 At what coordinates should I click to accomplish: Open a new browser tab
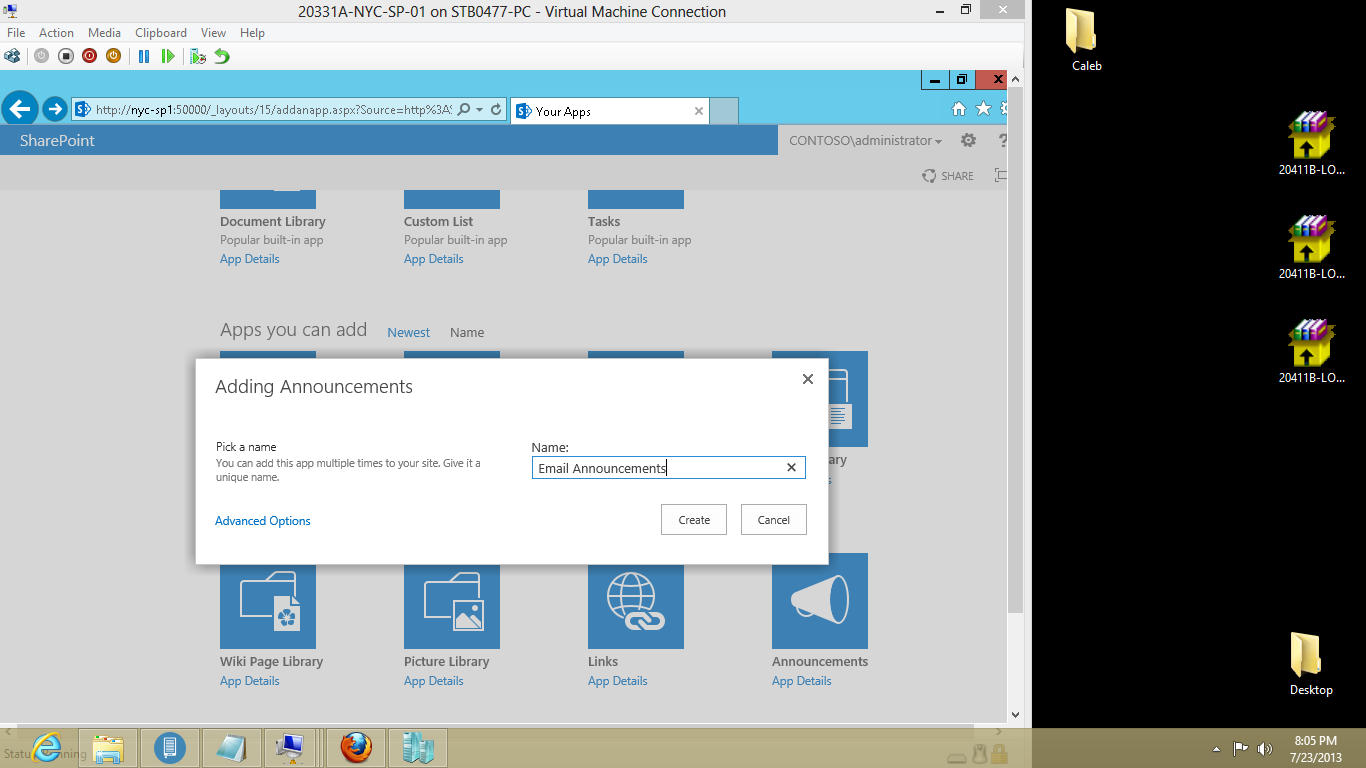724,111
